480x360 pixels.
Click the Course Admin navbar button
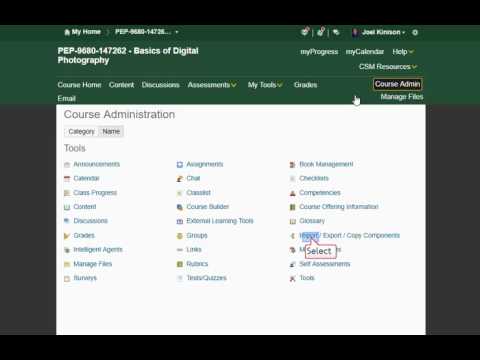click(x=397, y=84)
